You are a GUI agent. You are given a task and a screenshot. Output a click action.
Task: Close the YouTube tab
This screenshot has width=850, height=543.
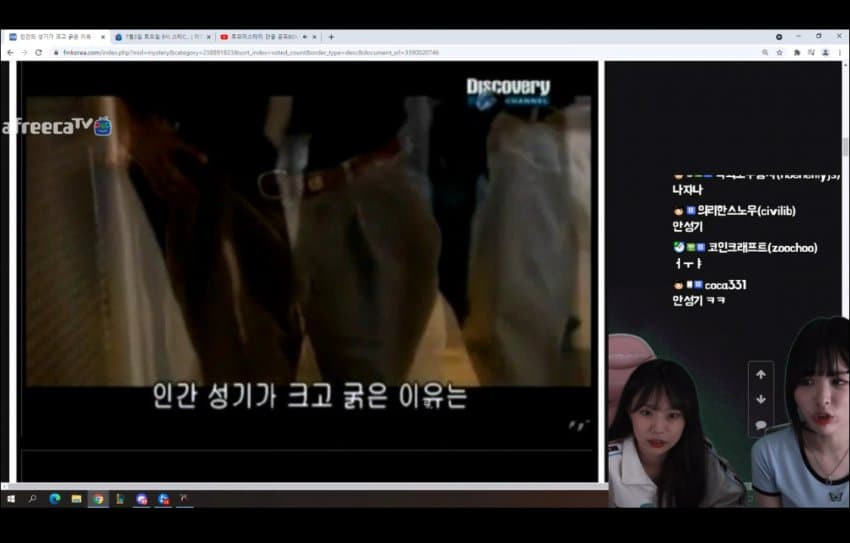click(314, 37)
